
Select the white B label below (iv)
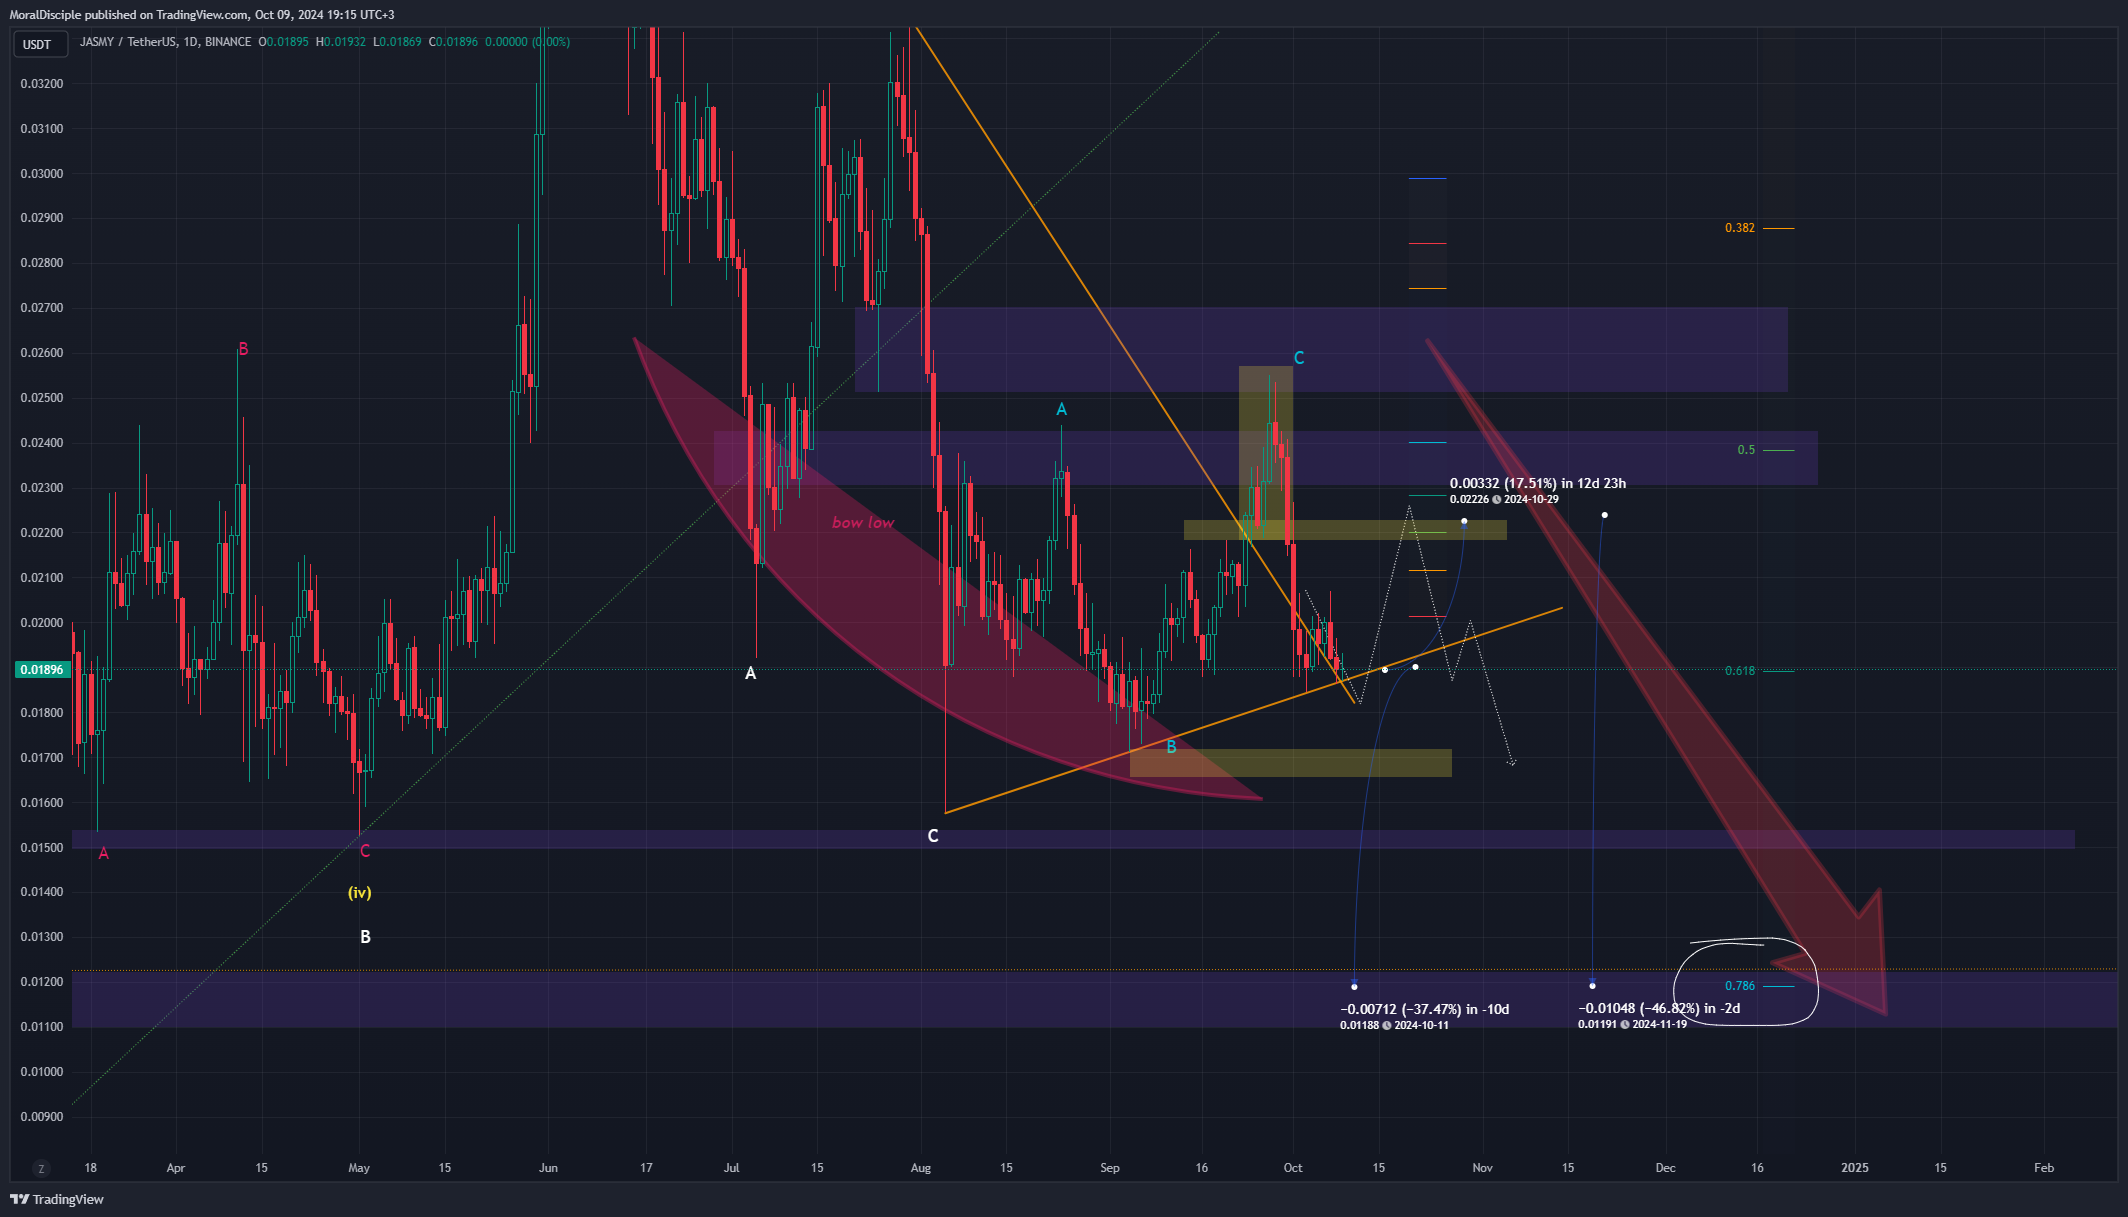point(365,937)
